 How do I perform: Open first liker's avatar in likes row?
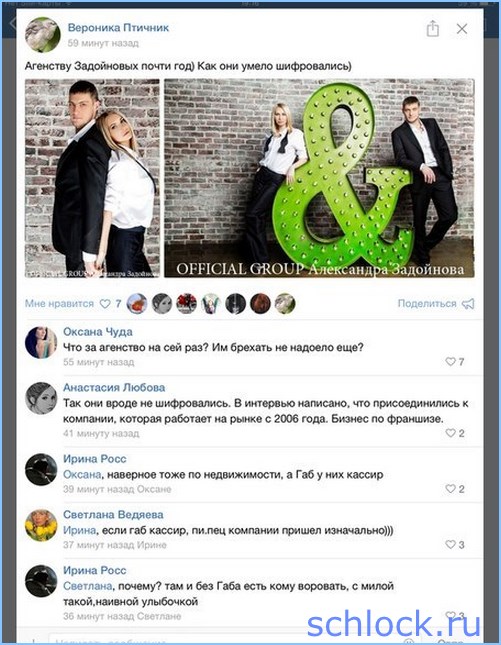(137, 304)
